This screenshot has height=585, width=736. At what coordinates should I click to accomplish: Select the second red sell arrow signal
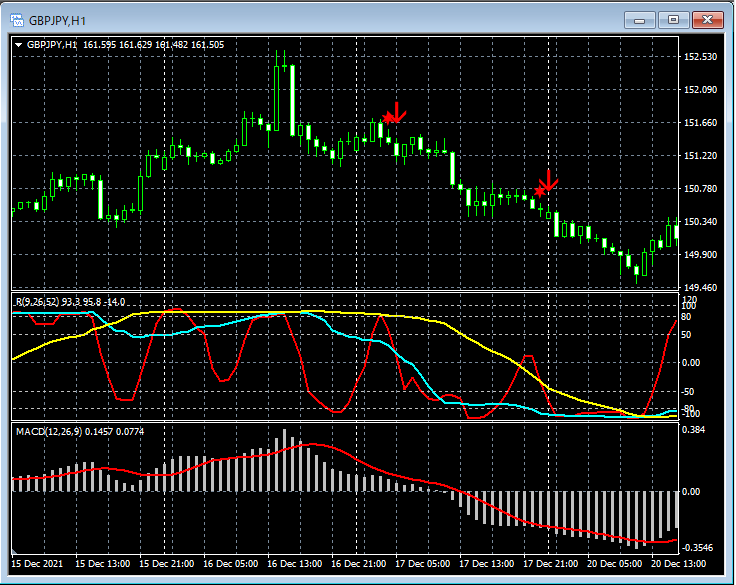(x=549, y=181)
